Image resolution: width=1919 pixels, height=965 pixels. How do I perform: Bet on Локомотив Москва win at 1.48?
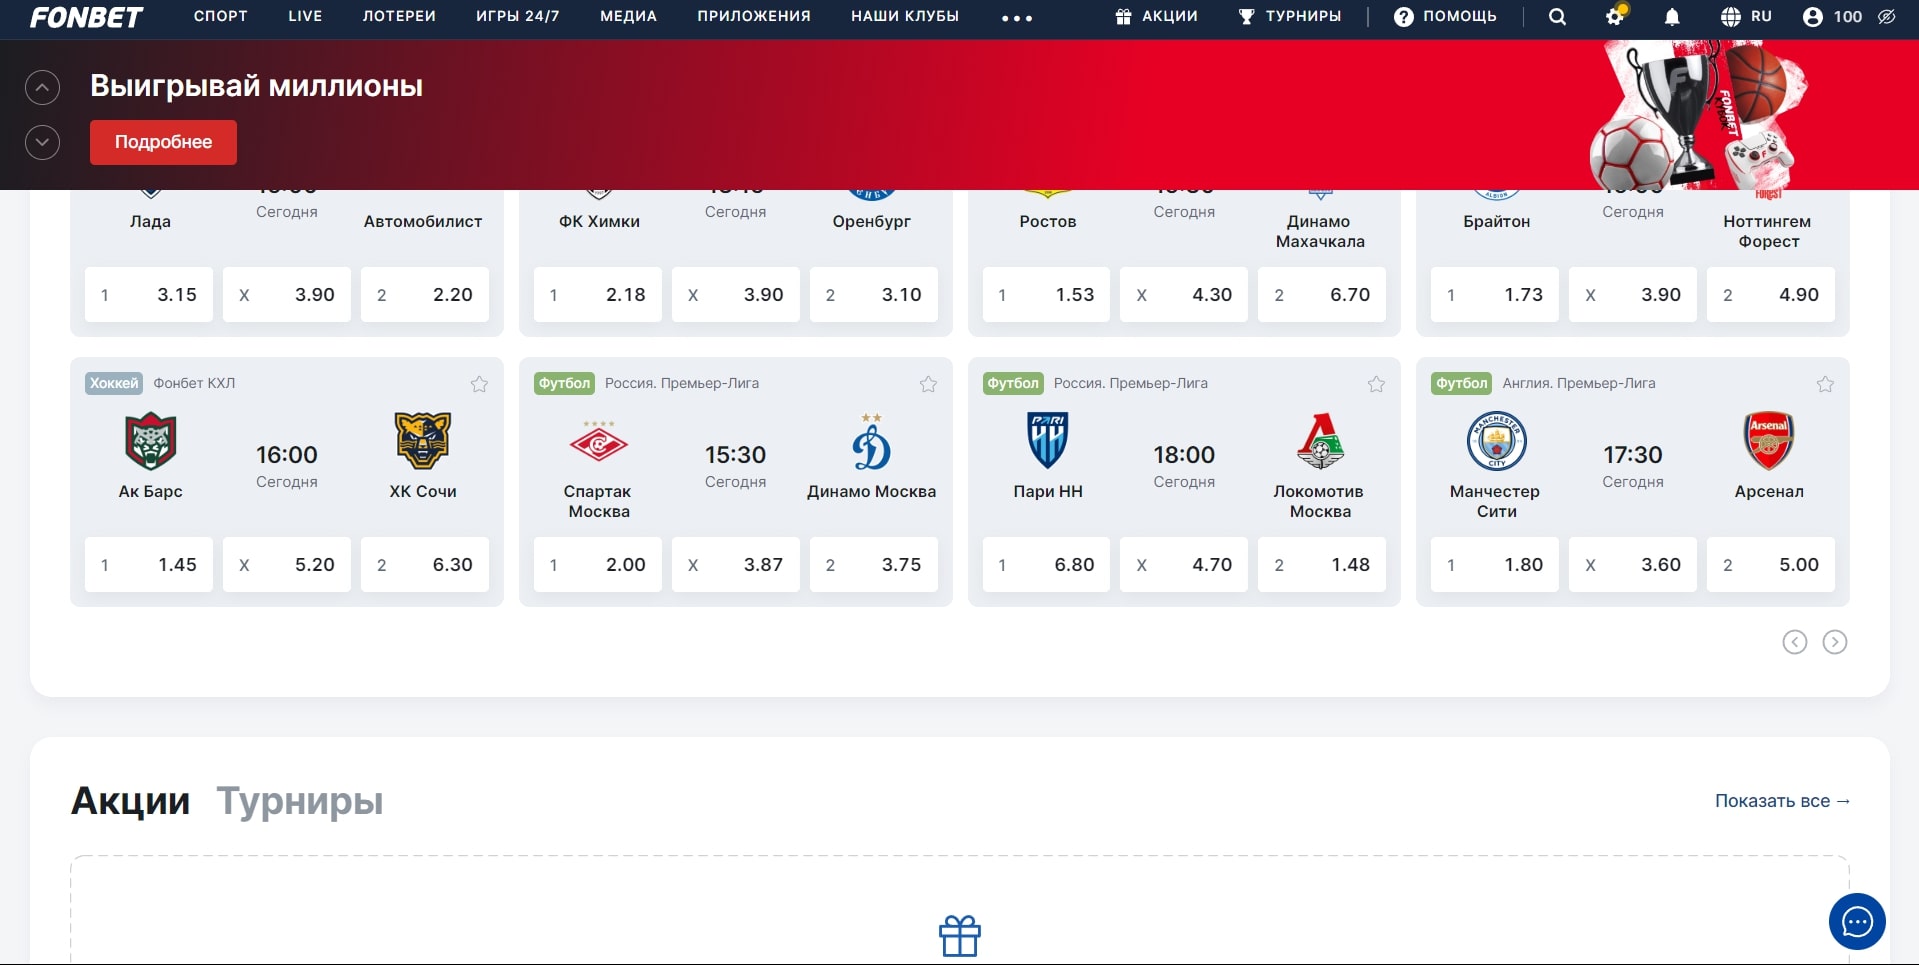1322,564
